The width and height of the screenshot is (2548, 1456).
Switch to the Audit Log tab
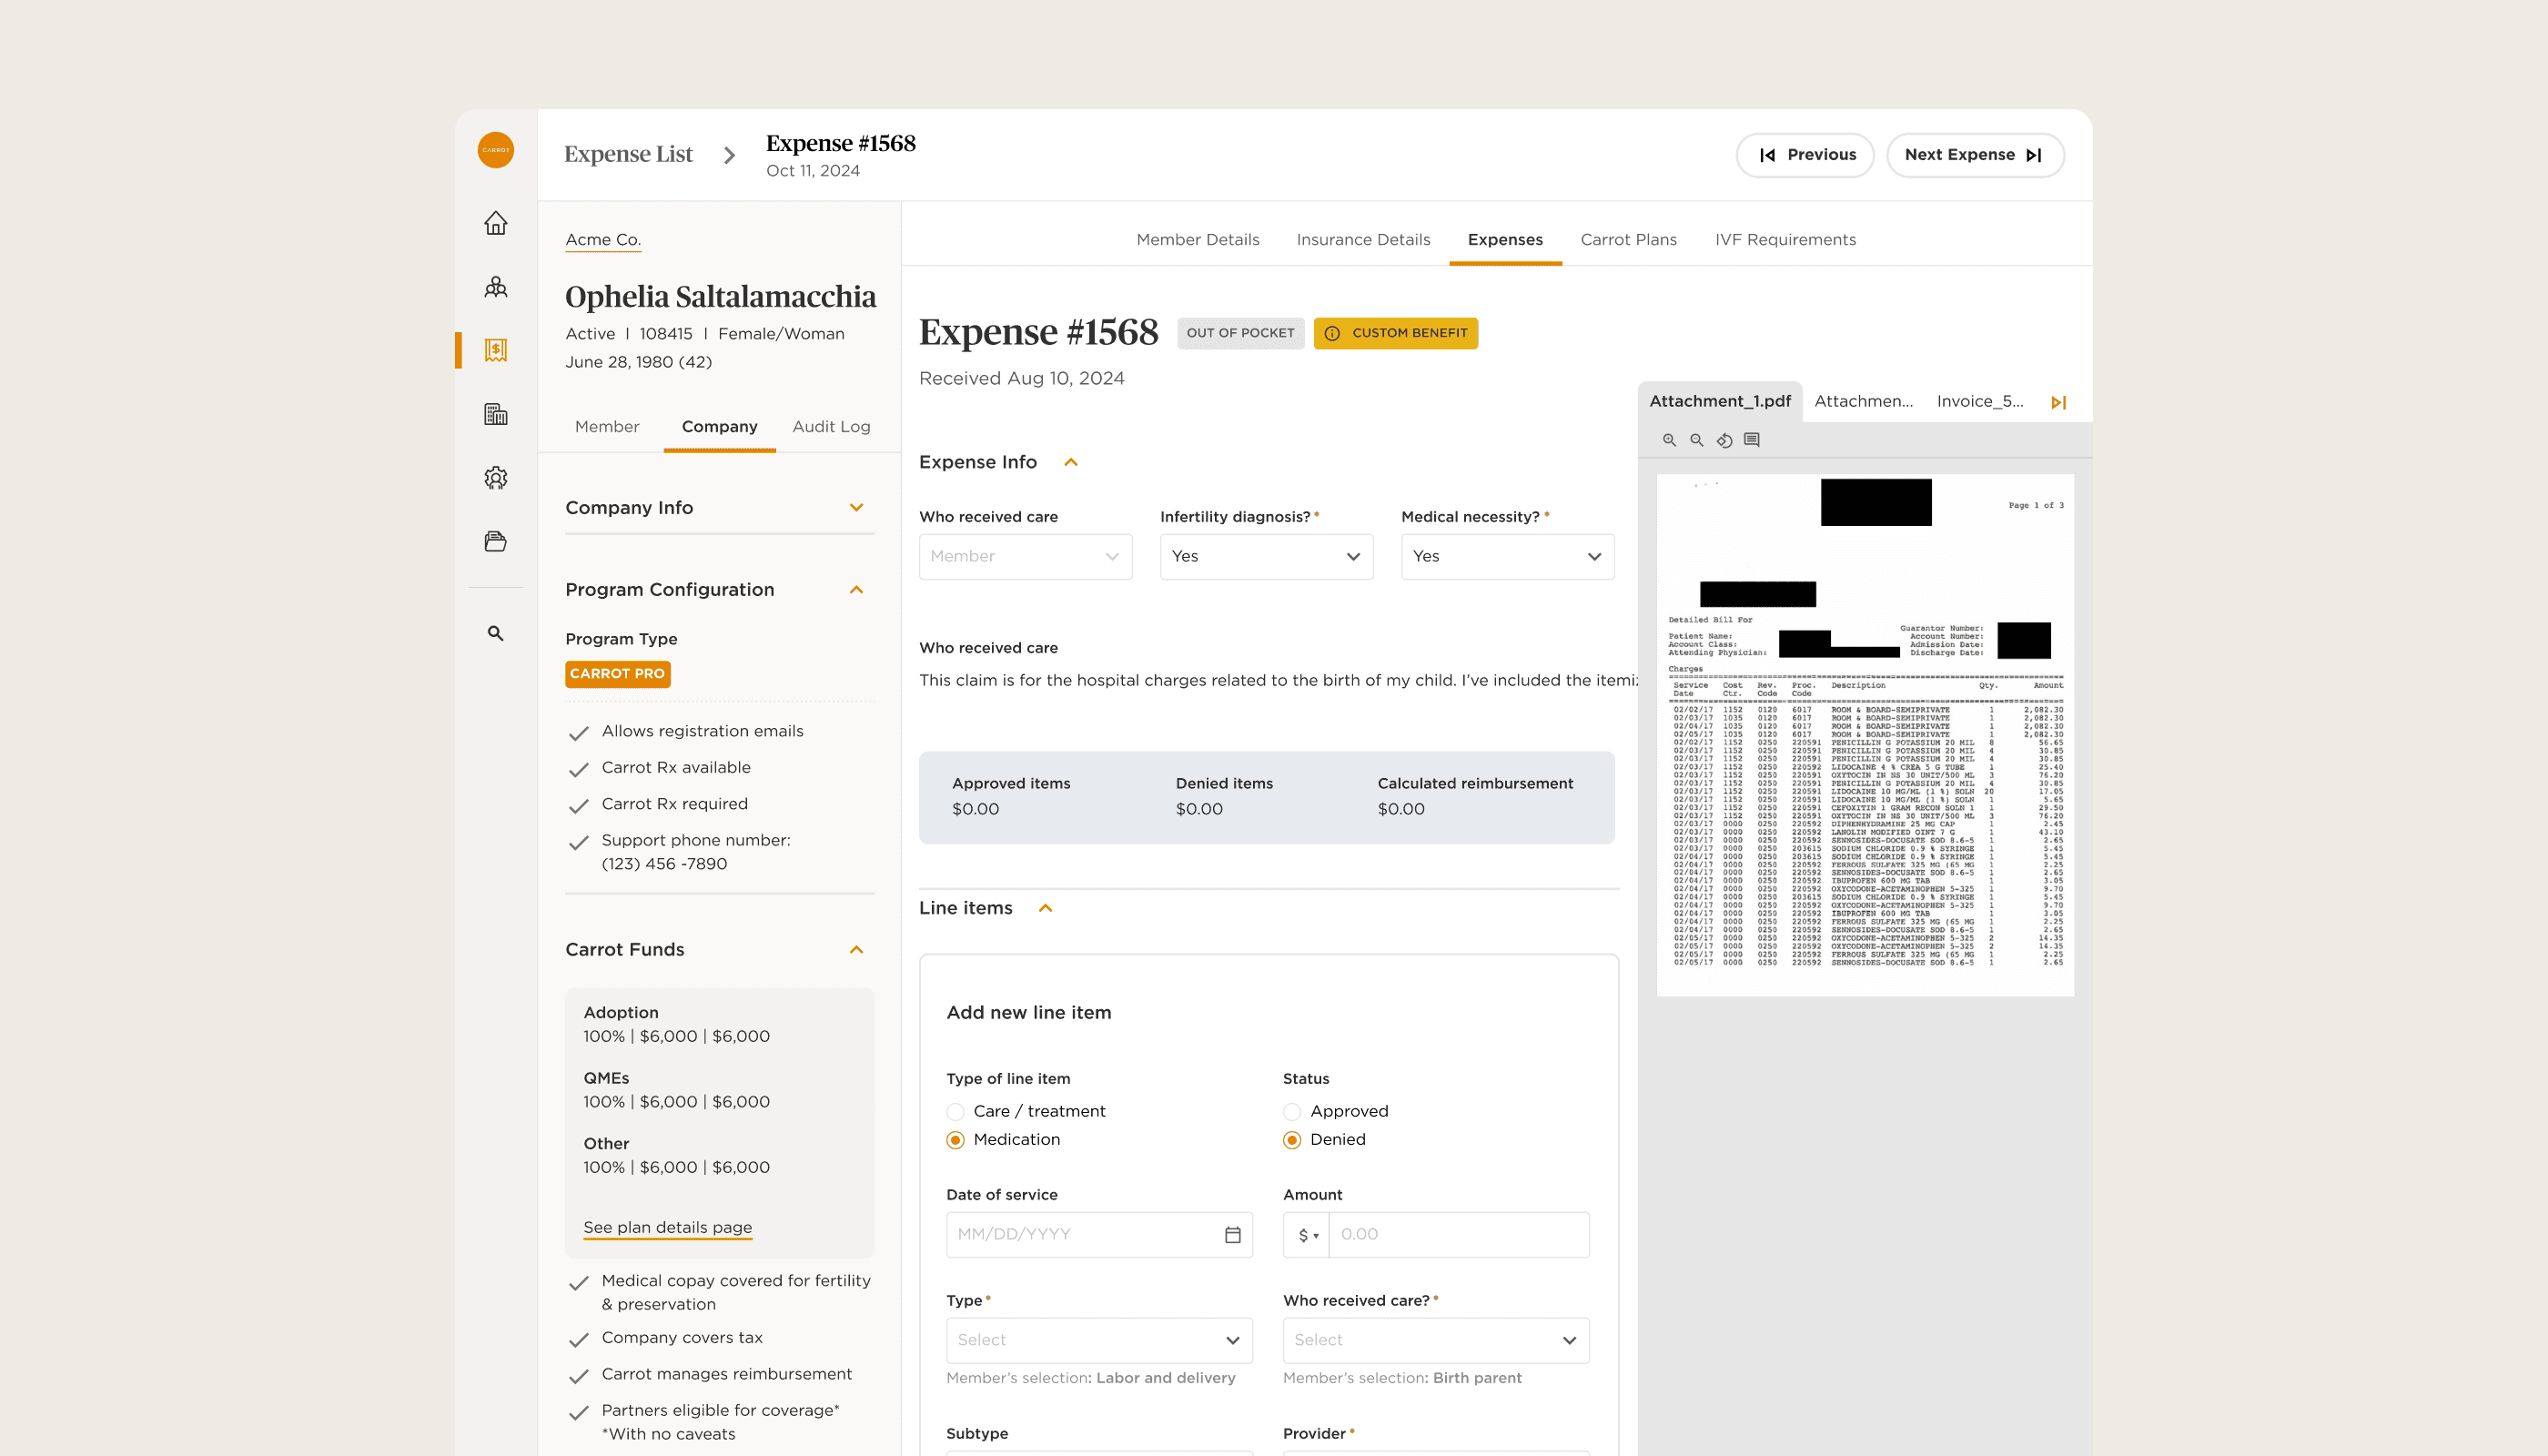point(831,427)
